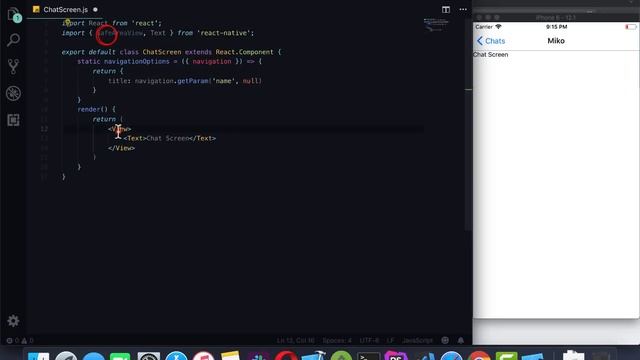Viewport: 640px width, 360px height.
Task: Click 9:15 PM in simulator status bar
Action: tap(556, 27)
